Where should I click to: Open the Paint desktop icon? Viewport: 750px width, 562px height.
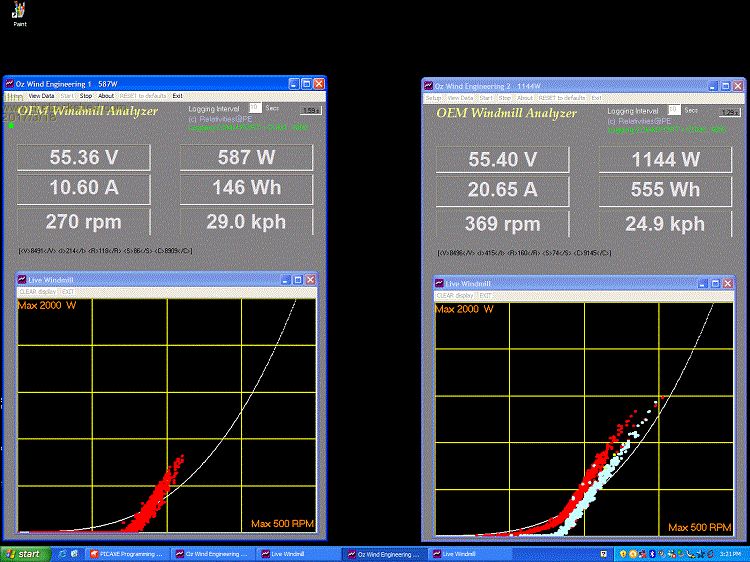(x=19, y=12)
